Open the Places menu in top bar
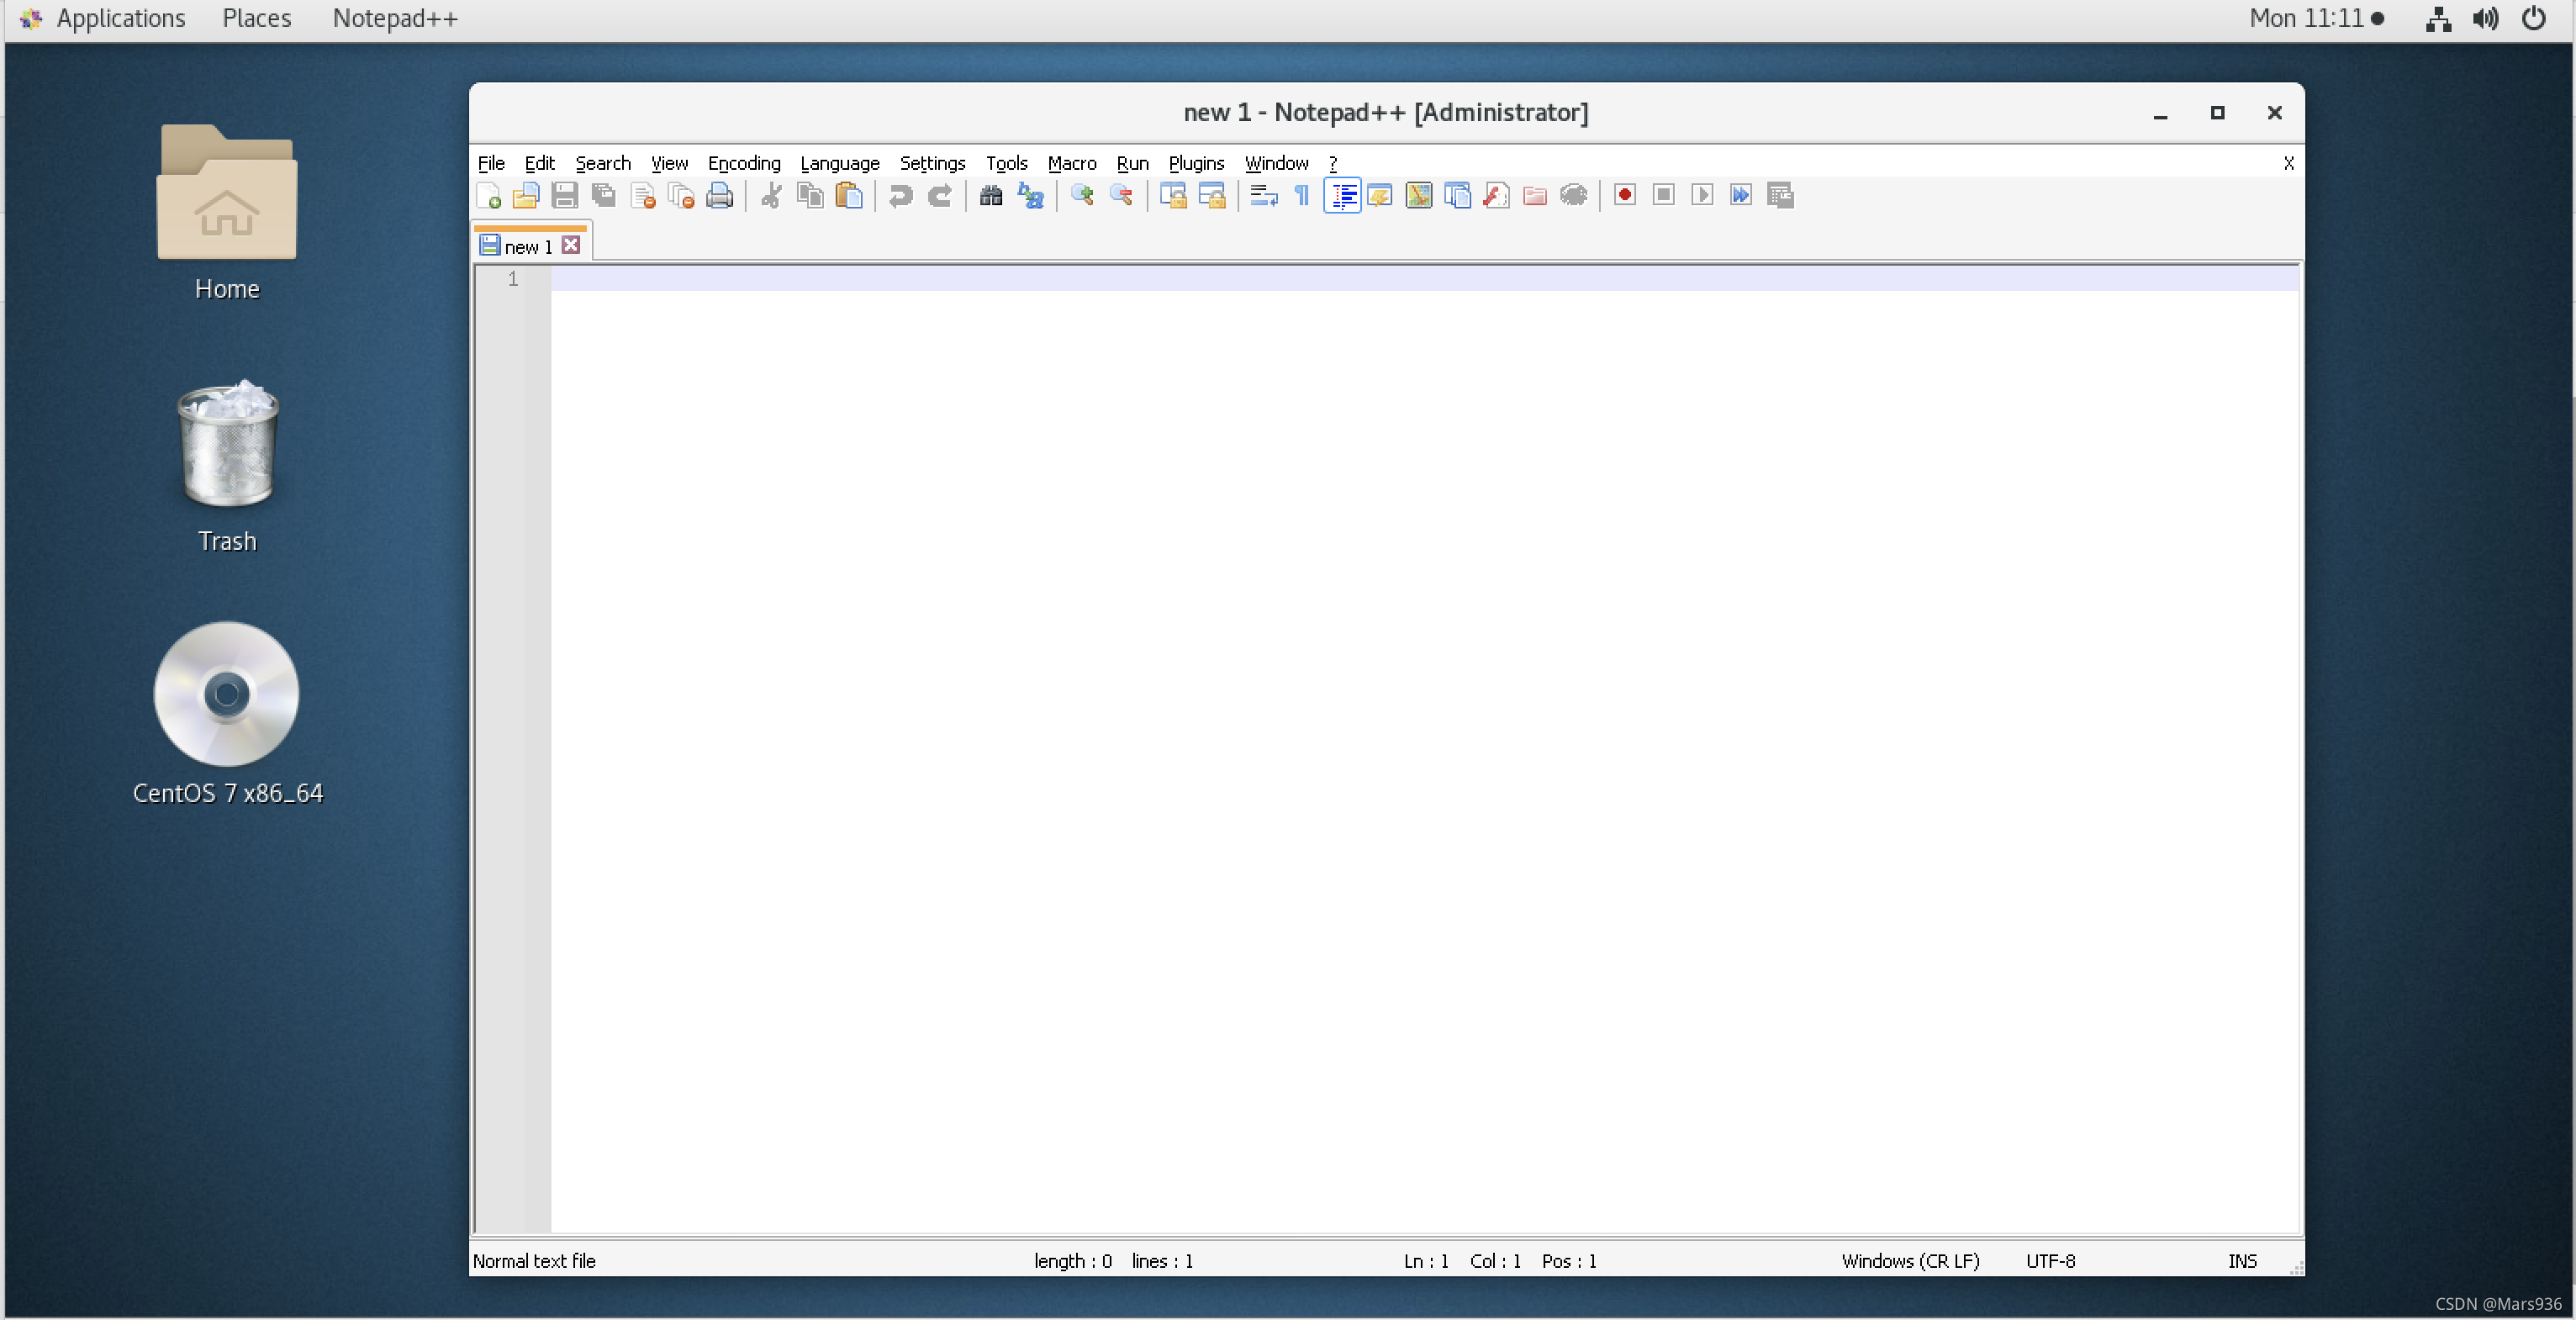 tap(257, 18)
